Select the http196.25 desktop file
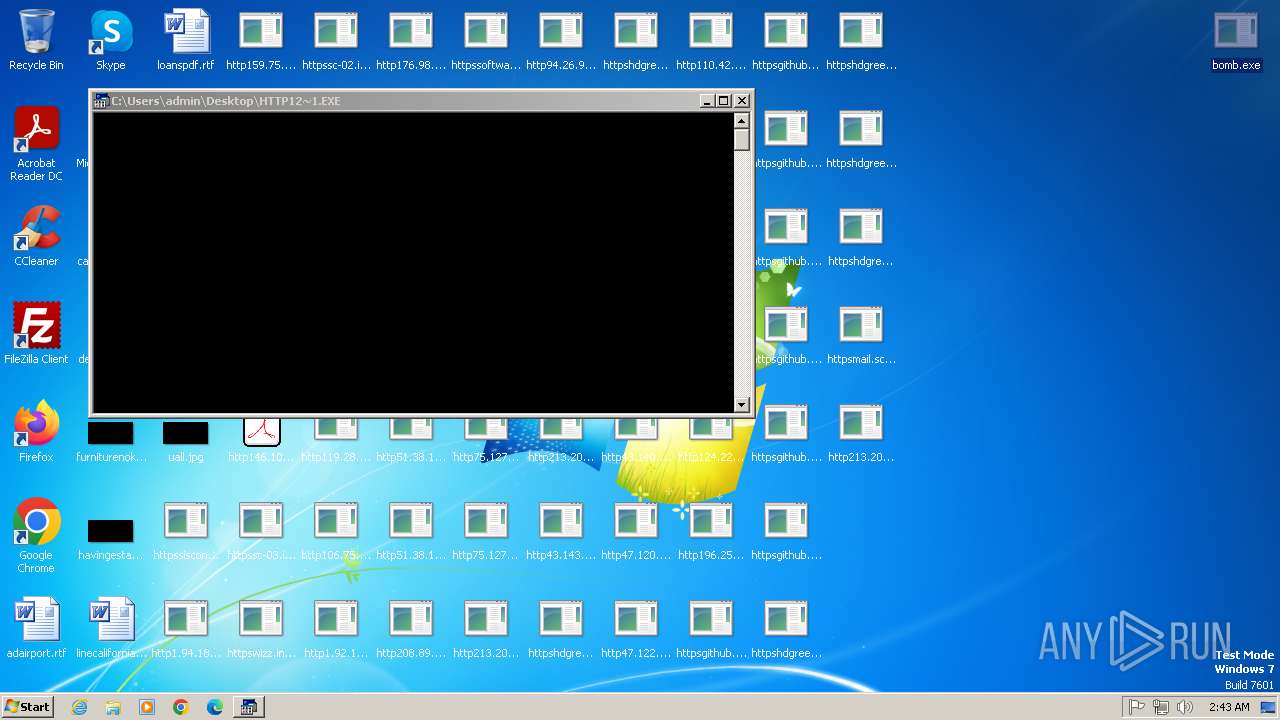 (711, 530)
